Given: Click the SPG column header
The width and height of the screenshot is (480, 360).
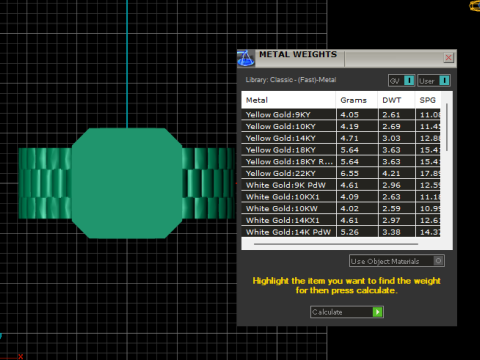Looking at the screenshot, I should (x=428, y=100).
